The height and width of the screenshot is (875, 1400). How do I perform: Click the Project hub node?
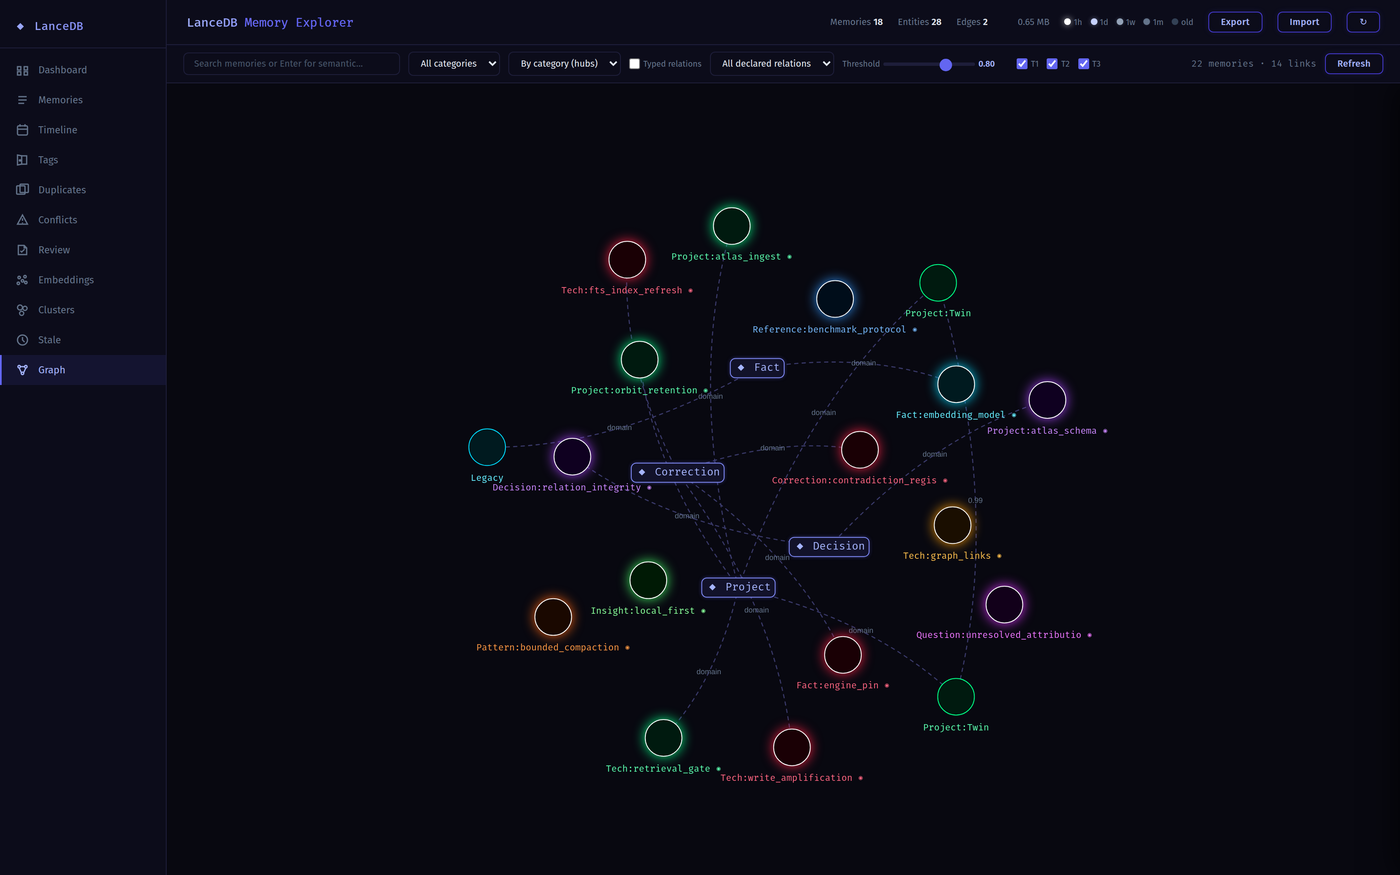click(738, 587)
